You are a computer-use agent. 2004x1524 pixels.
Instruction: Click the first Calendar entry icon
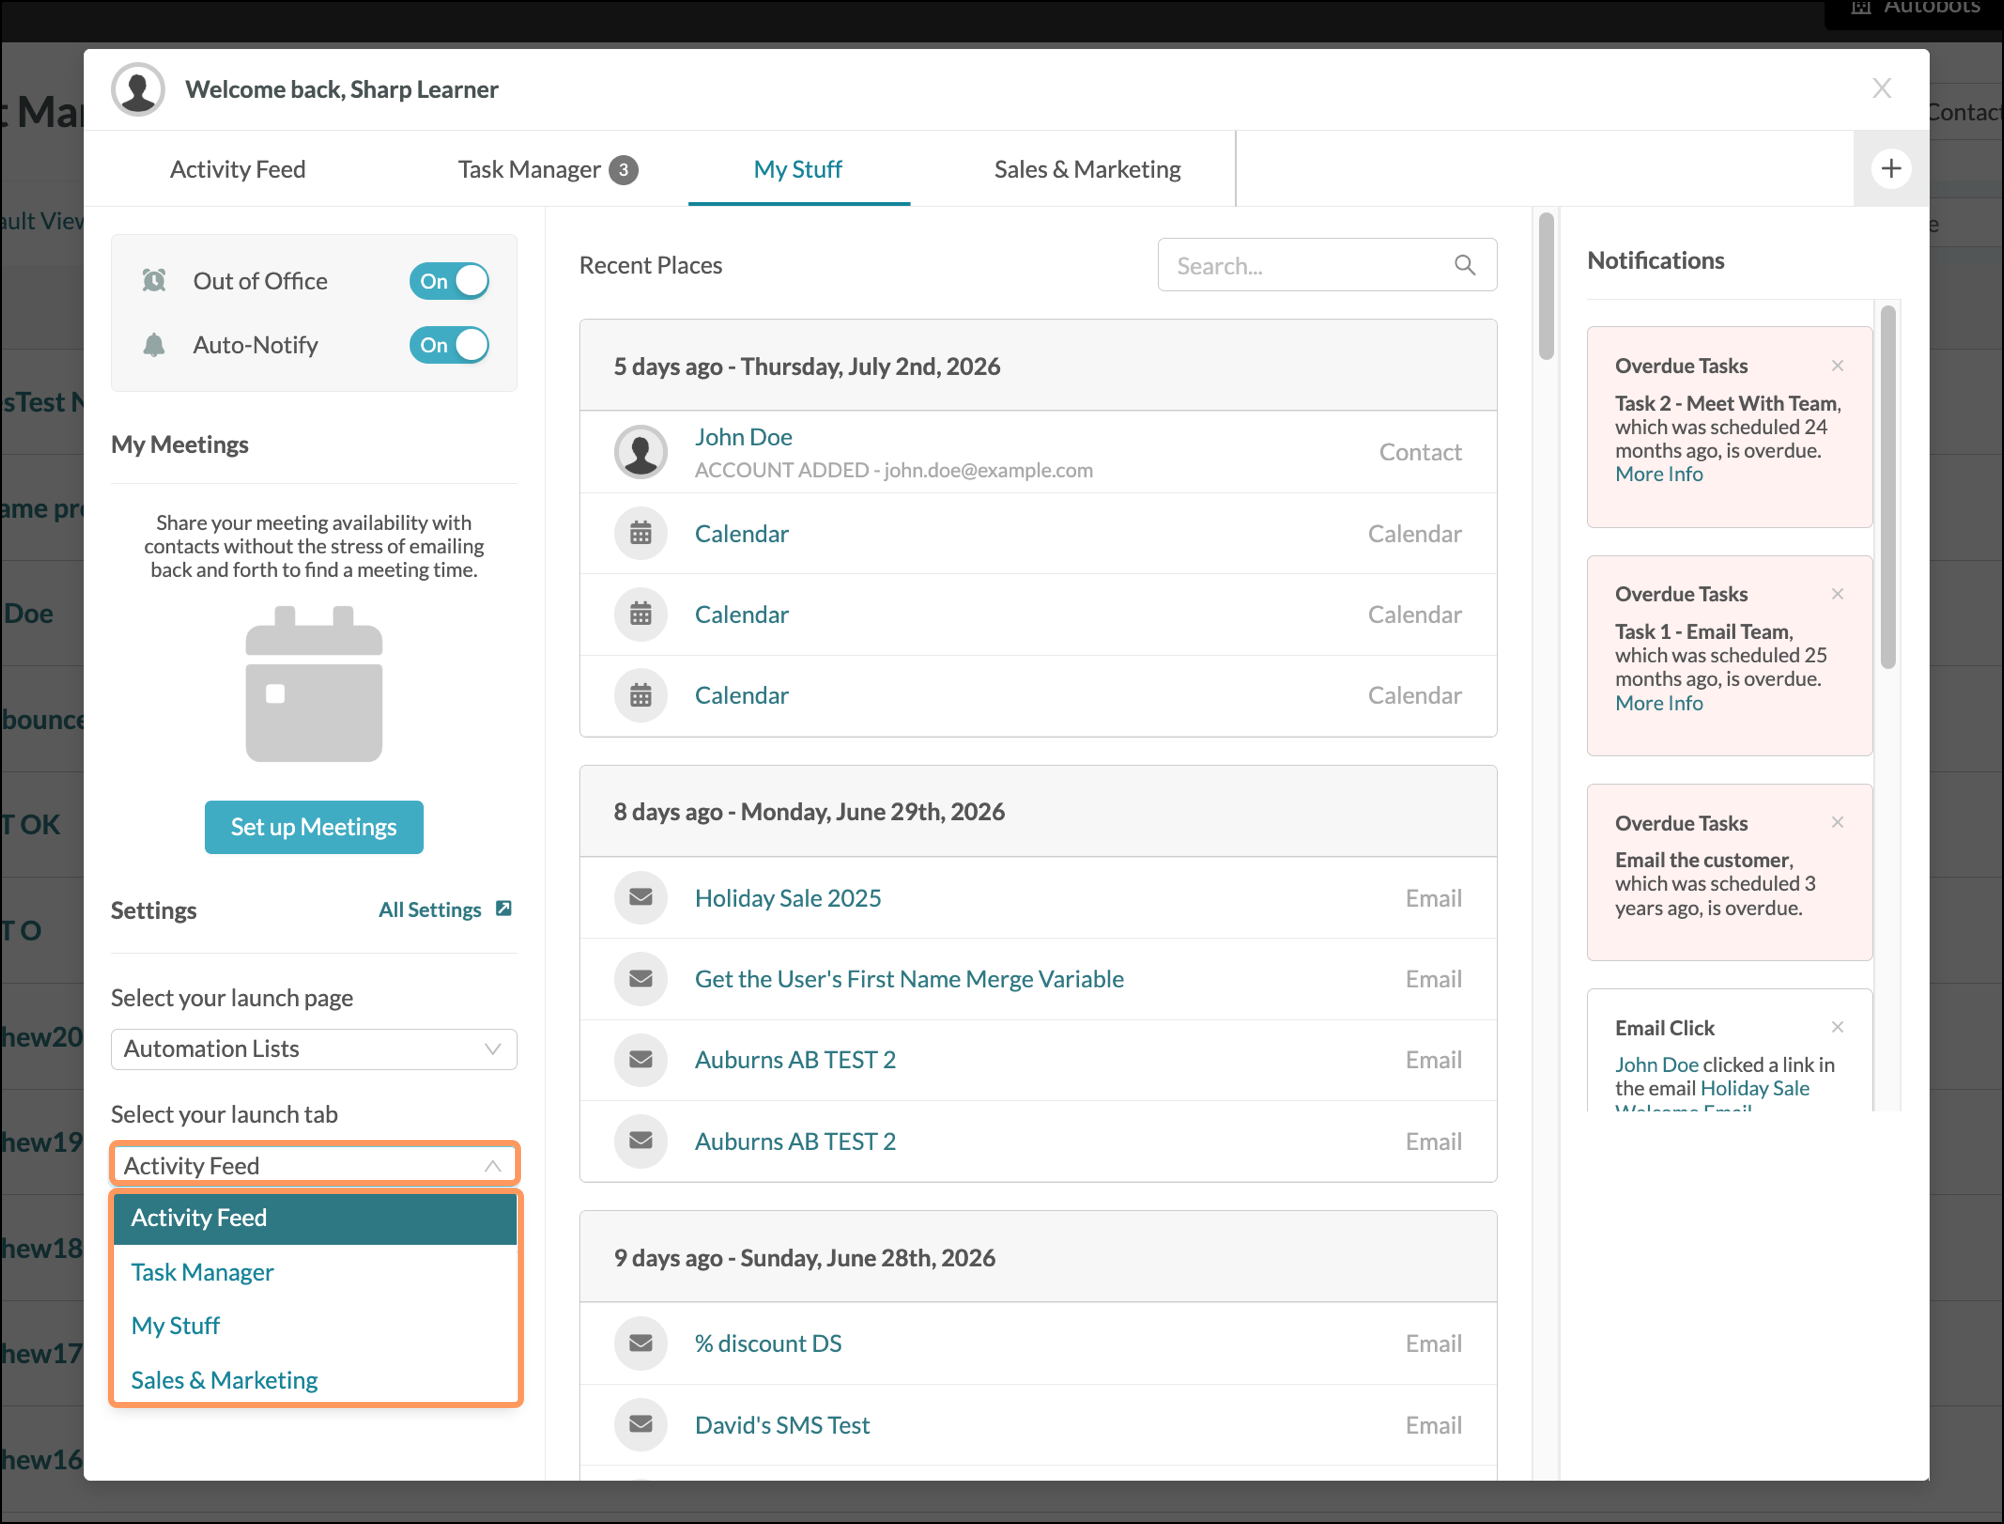(641, 533)
